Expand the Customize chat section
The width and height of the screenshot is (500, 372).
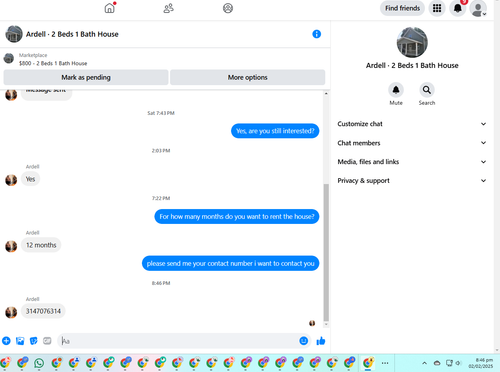pyautogui.click(x=412, y=124)
